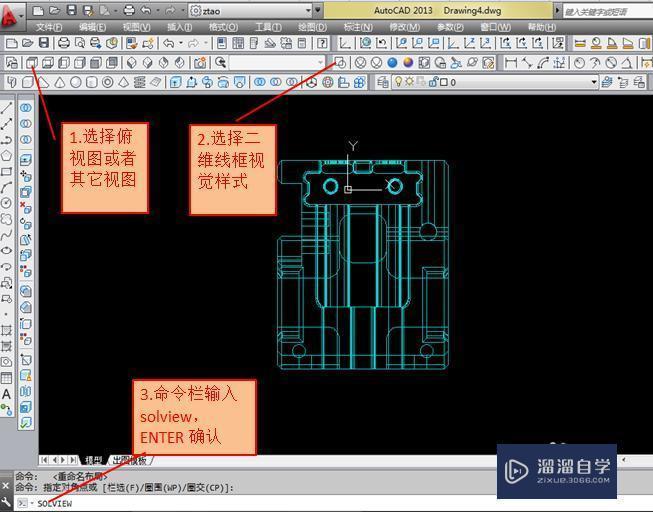Open the 工具(T) menu
The image size is (653, 512).
point(268,27)
